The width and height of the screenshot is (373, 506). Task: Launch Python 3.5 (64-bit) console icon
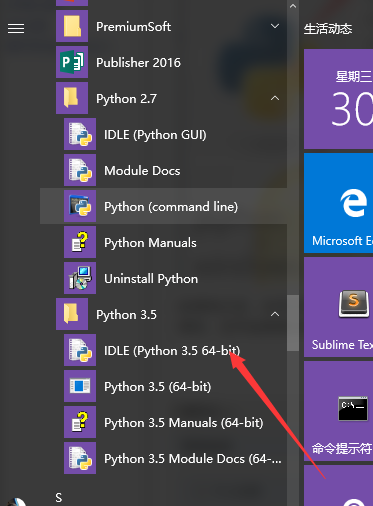pyautogui.click(x=80, y=386)
